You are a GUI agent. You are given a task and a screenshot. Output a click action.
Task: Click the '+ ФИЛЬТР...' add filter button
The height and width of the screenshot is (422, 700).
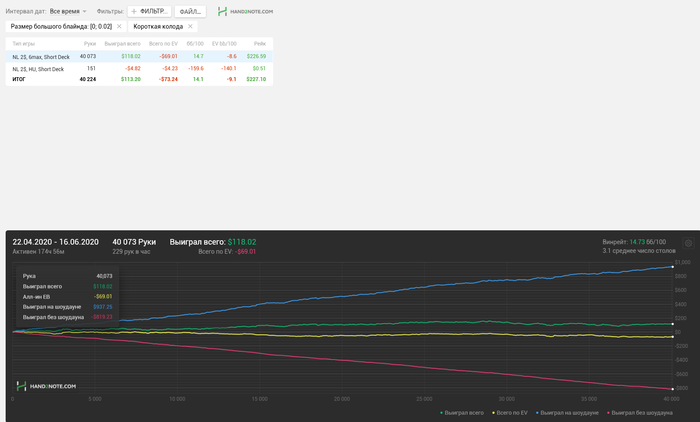coord(149,11)
